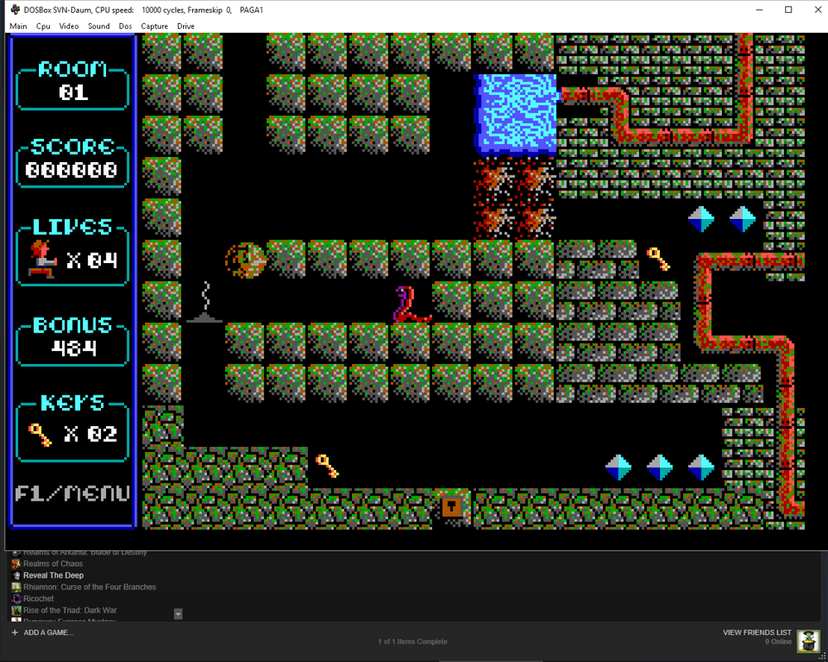Viewport: 828px width, 662px height.
Task: Click the BONUS 484 value
Action: 74,348
